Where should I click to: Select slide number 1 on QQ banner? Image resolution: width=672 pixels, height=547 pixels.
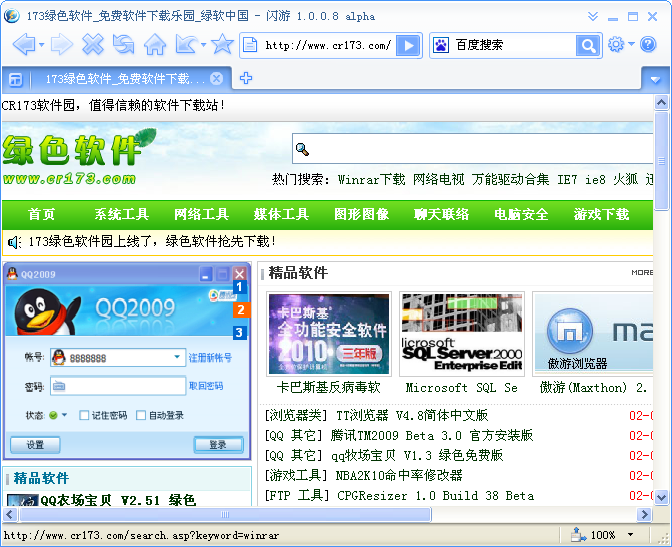click(240, 286)
